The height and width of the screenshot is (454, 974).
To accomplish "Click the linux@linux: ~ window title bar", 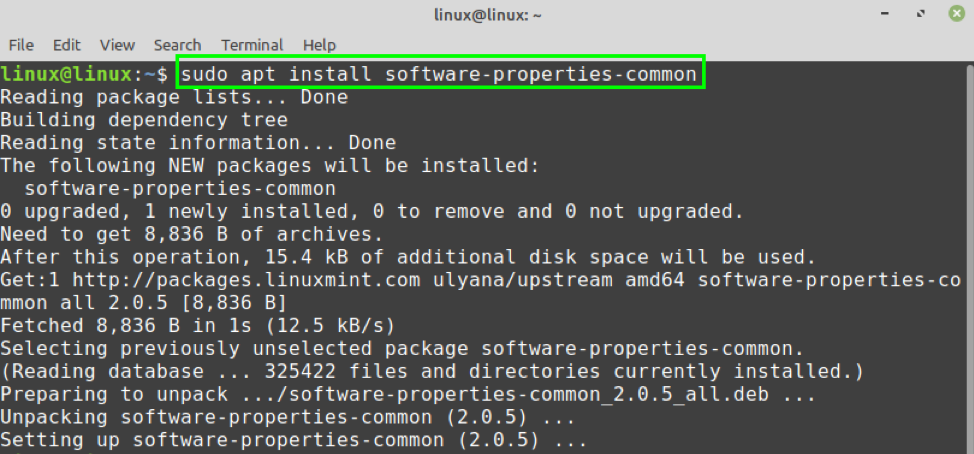I will click(486, 15).
